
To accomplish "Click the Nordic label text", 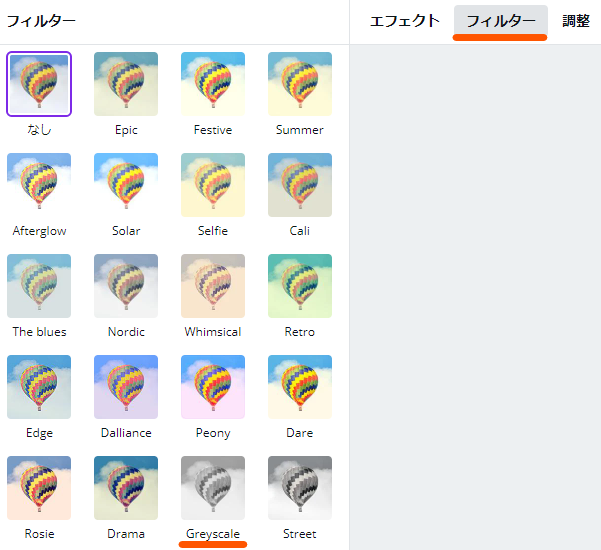I will pyautogui.click(x=126, y=332).
